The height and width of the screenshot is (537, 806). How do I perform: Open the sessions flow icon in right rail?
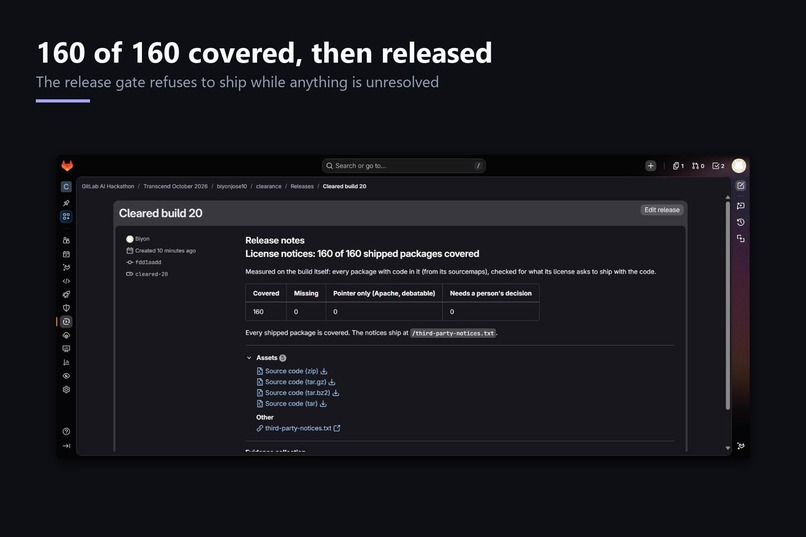point(741,238)
